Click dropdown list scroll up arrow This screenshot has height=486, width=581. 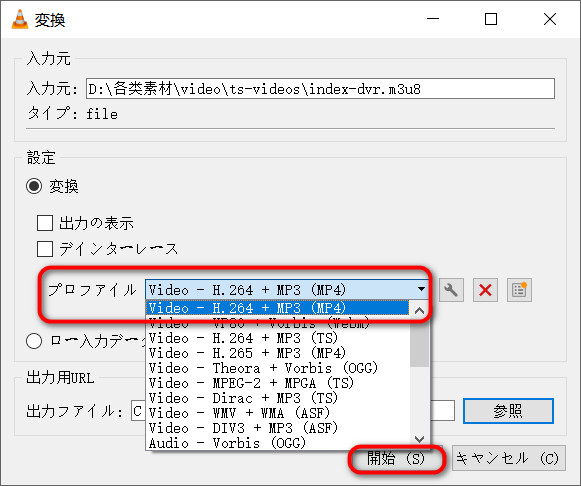click(x=419, y=310)
